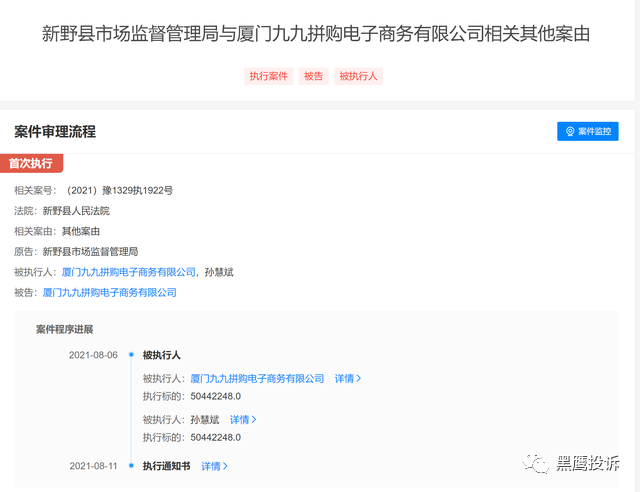Expand 详情 next to 孙慧斌 in timeline
640x492 pixels.
(x=243, y=420)
